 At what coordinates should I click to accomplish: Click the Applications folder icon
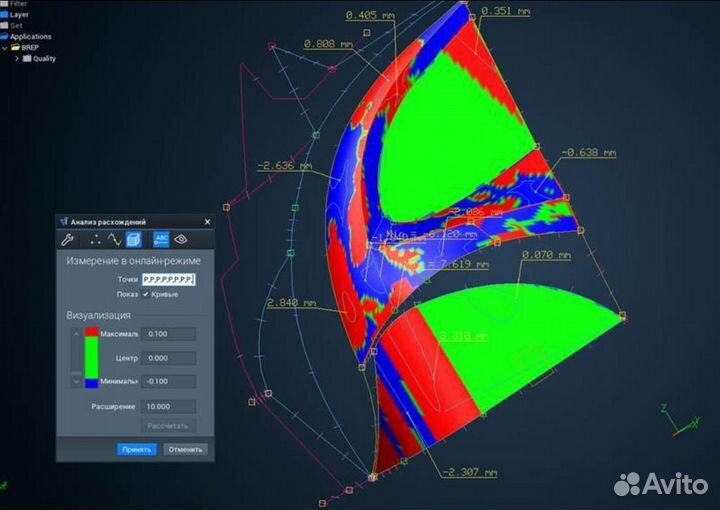(4, 37)
